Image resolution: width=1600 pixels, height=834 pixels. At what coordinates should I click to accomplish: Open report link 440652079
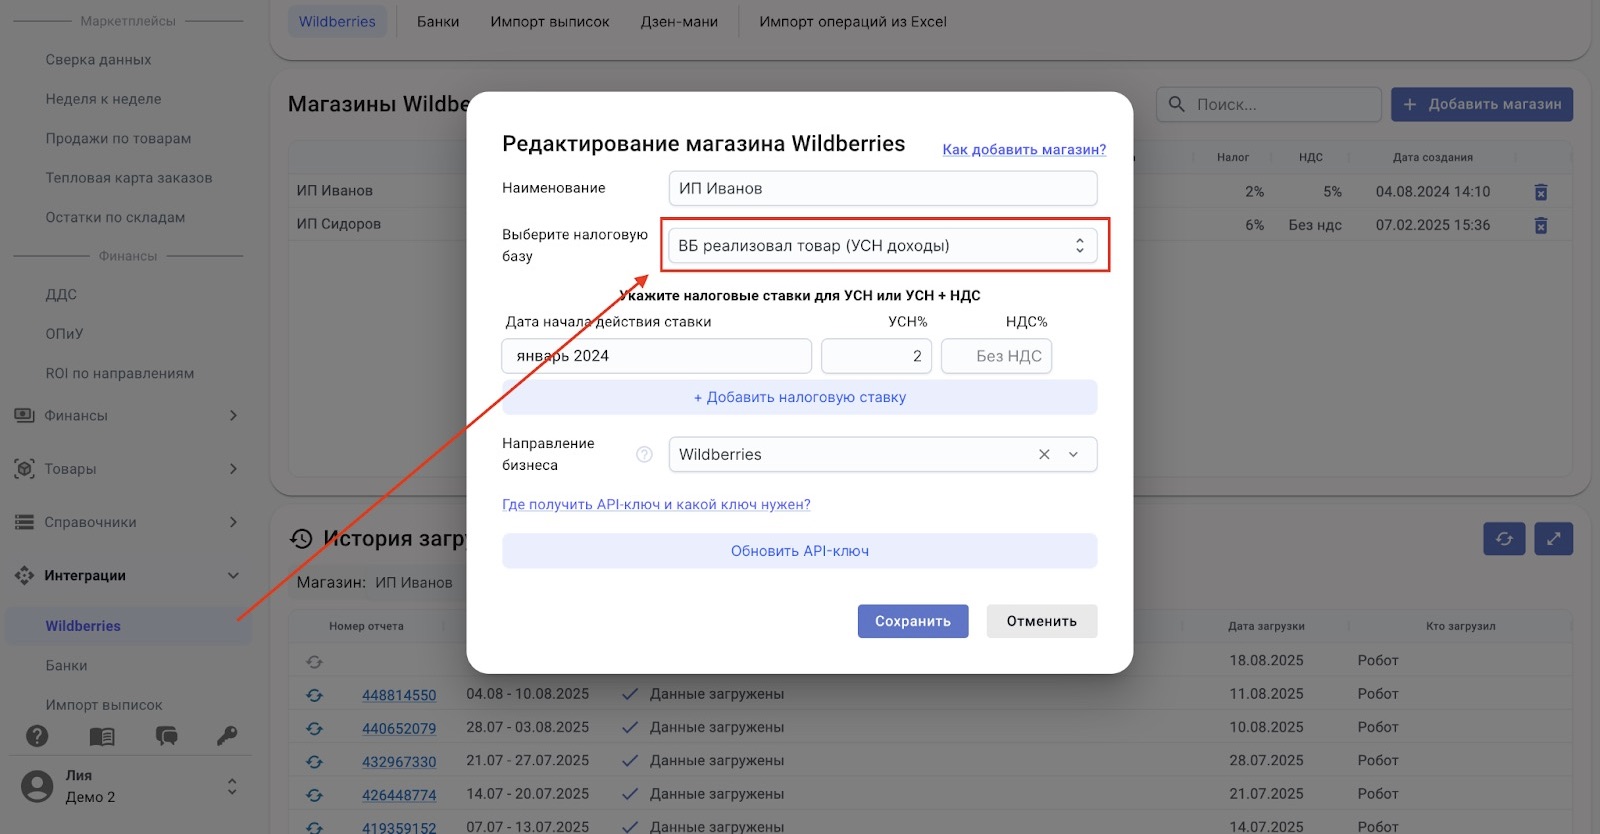coord(399,729)
